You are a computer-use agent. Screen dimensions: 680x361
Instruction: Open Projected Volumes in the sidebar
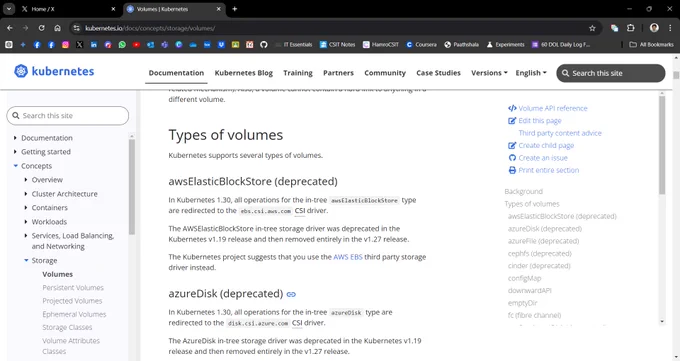(x=72, y=301)
